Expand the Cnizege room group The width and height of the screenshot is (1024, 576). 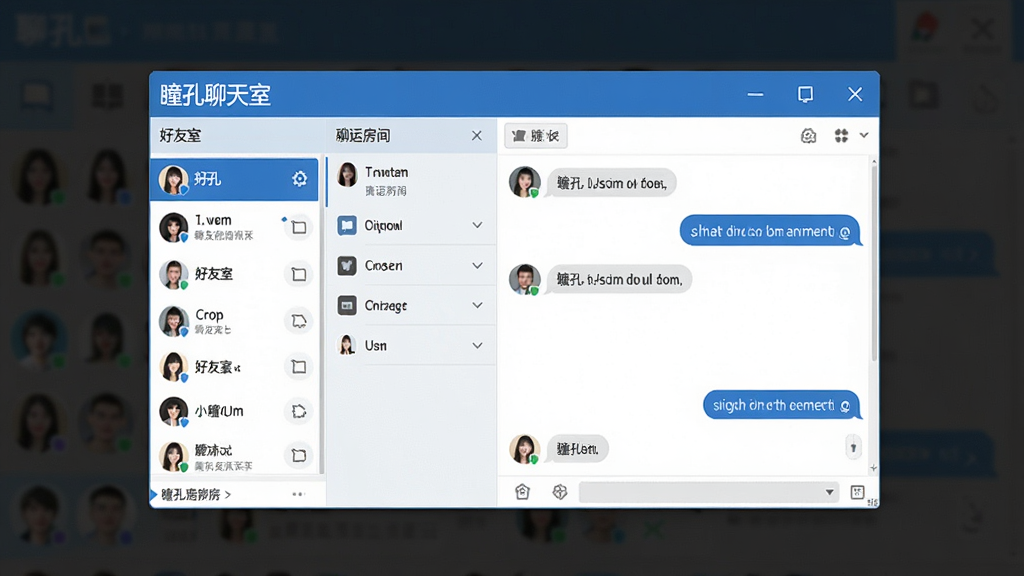pos(477,306)
